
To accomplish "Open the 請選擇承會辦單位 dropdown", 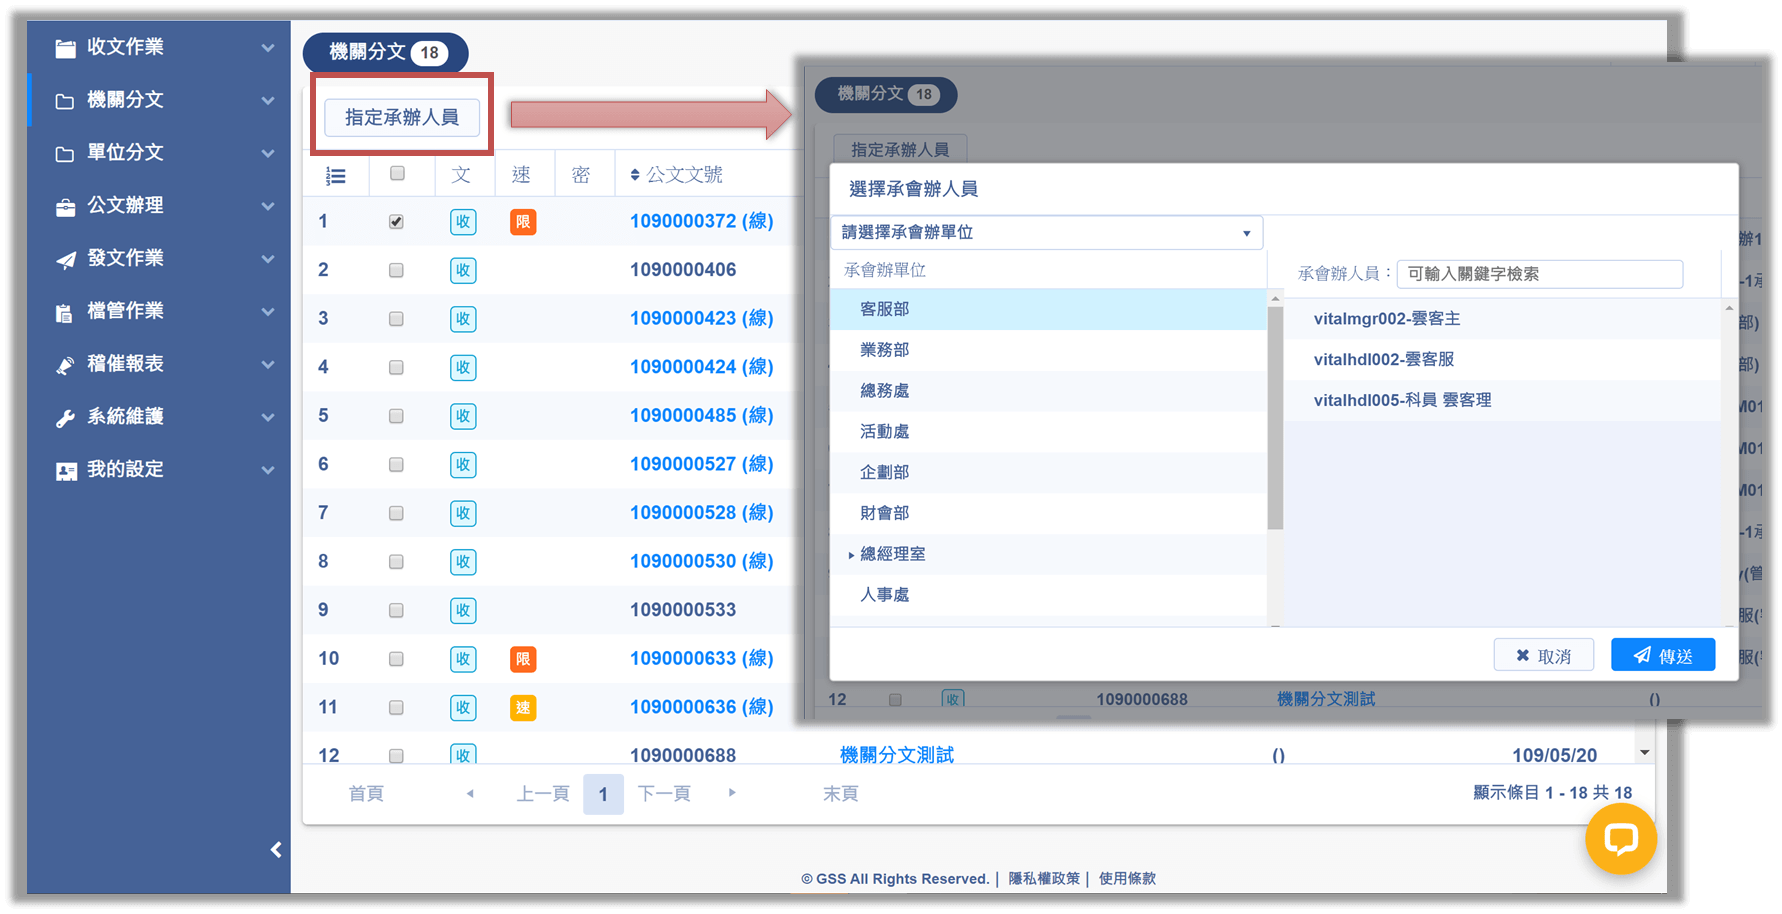I will point(1046,233).
